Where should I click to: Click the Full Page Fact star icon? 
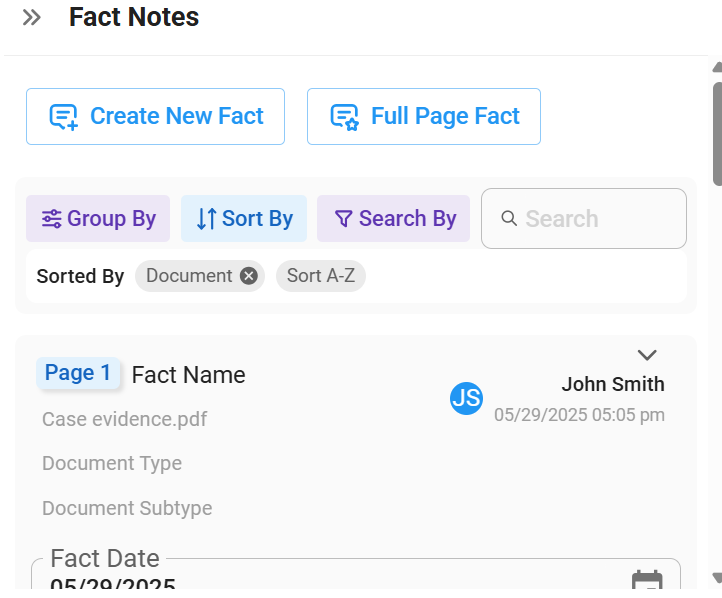coord(344,117)
